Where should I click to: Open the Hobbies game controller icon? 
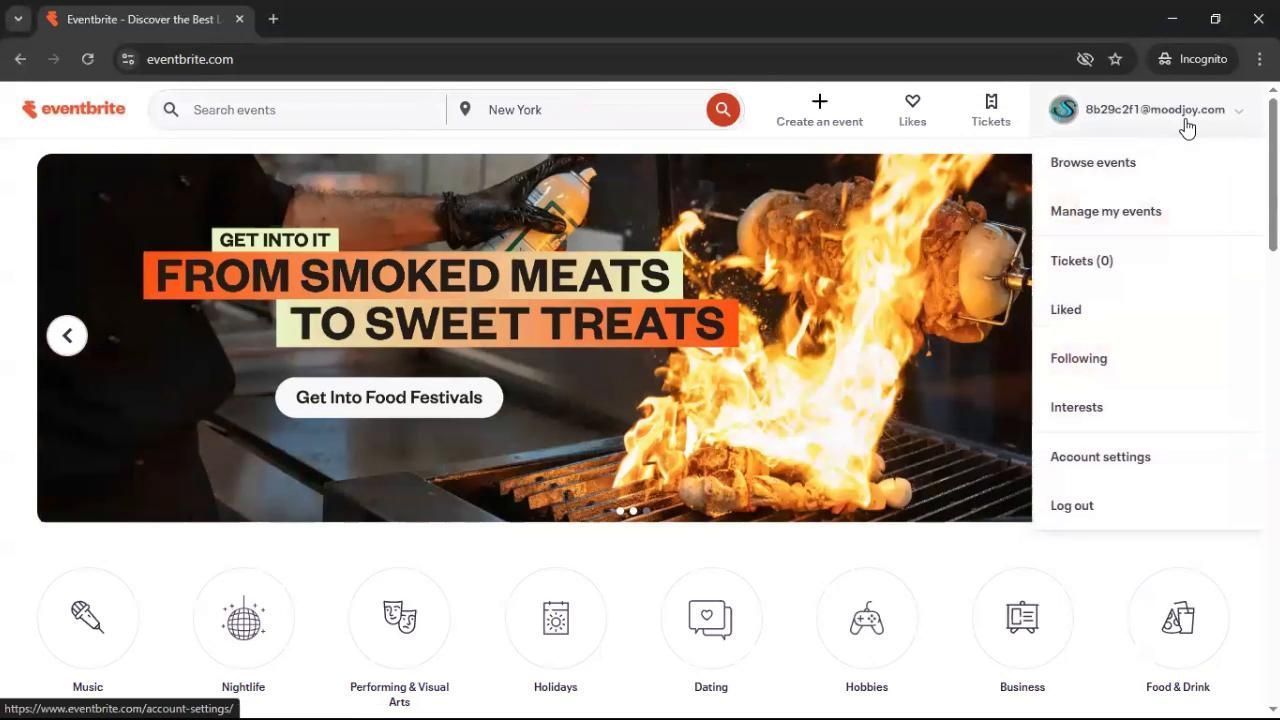tap(866, 618)
